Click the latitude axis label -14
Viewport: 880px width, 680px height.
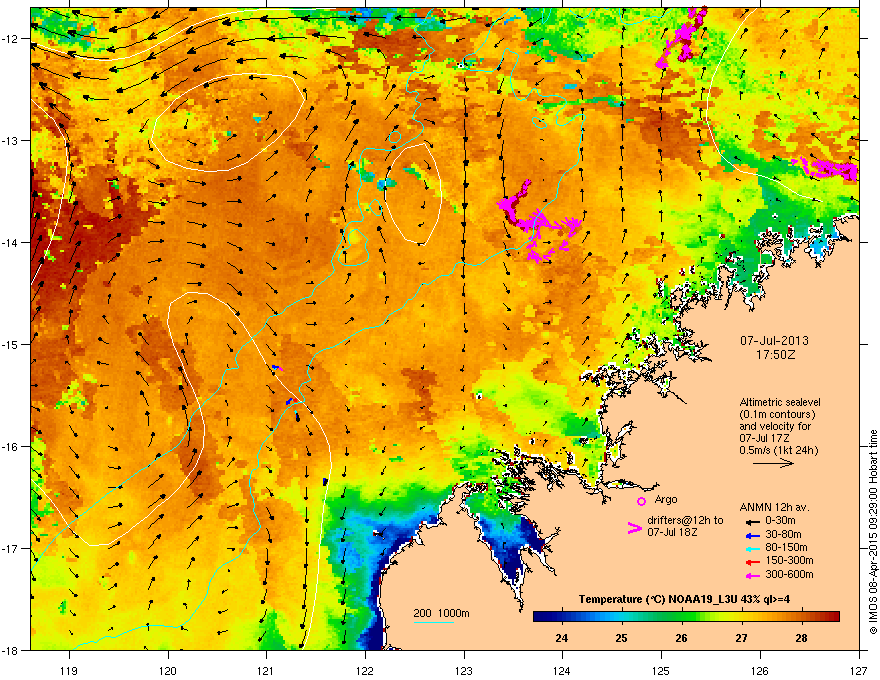pyautogui.click(x=10, y=242)
